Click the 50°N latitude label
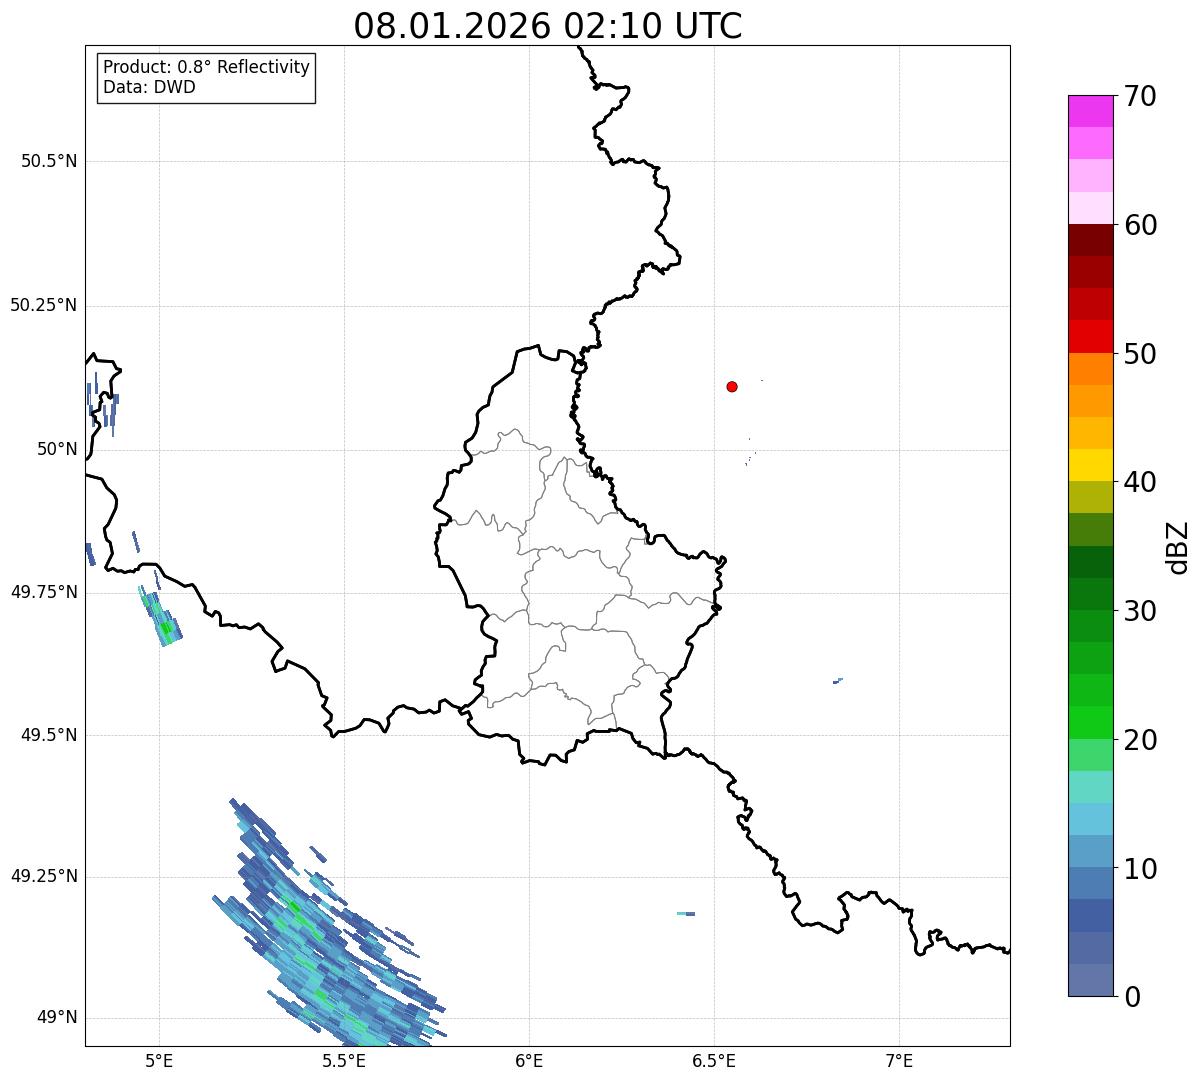 pos(55,449)
